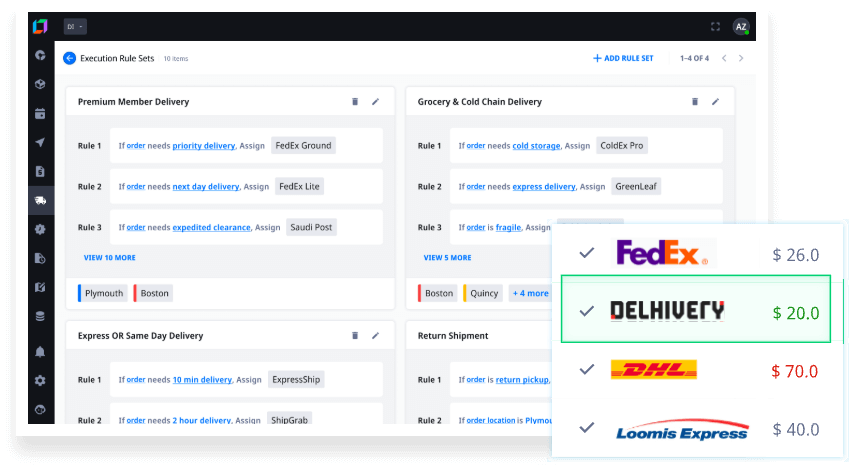Select the Saudi Post carrier chip
This screenshot has width=852, height=468.
click(x=311, y=227)
